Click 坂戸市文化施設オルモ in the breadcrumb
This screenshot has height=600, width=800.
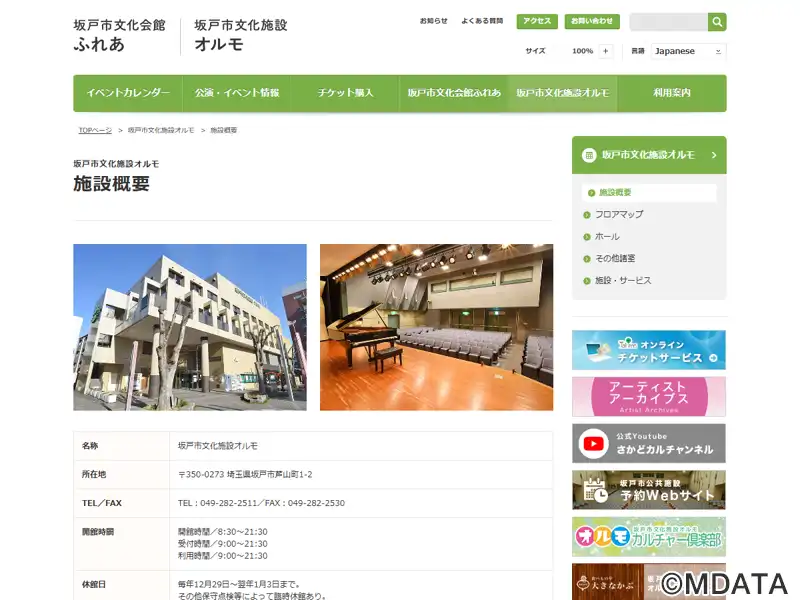pos(161,131)
